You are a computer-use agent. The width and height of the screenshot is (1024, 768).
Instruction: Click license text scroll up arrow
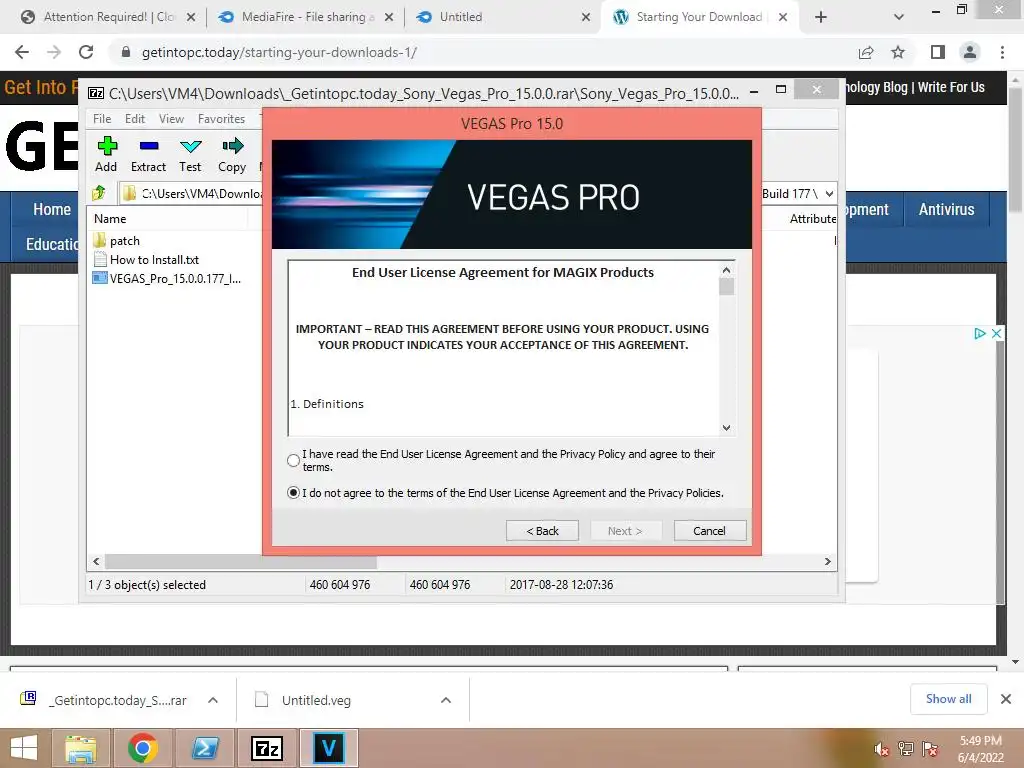pyautogui.click(x=726, y=270)
